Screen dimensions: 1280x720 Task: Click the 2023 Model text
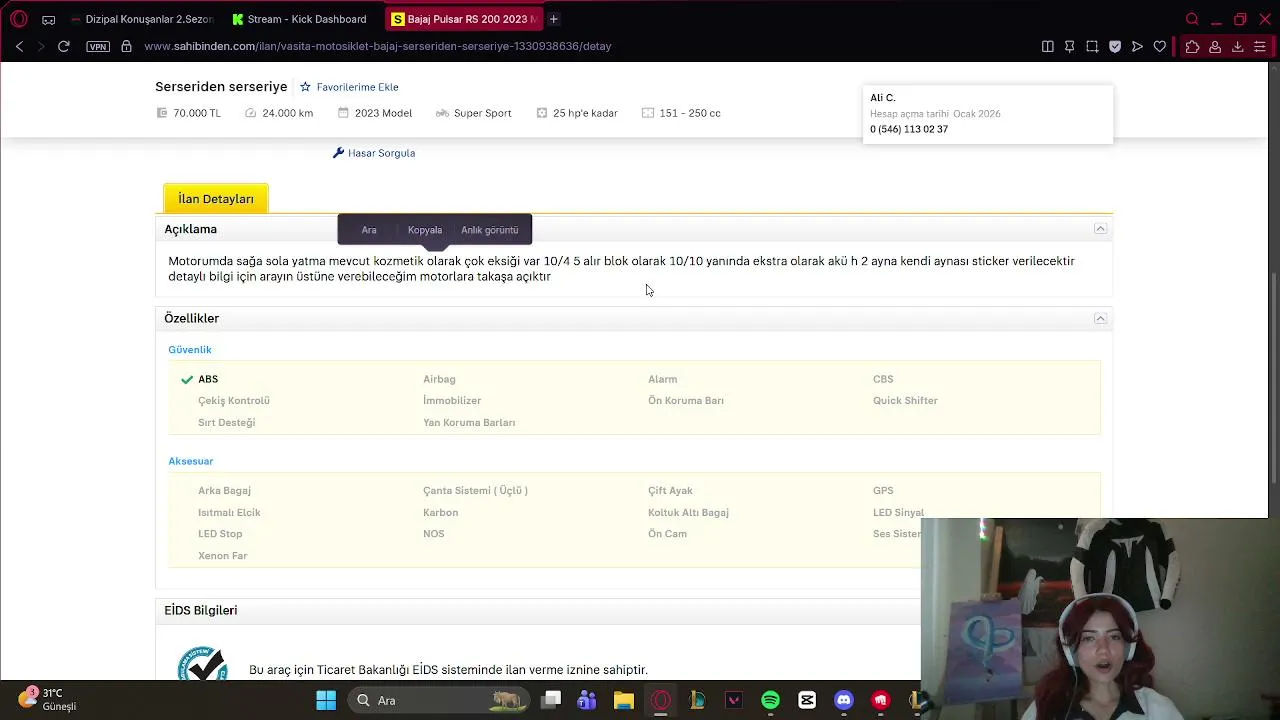pos(383,113)
